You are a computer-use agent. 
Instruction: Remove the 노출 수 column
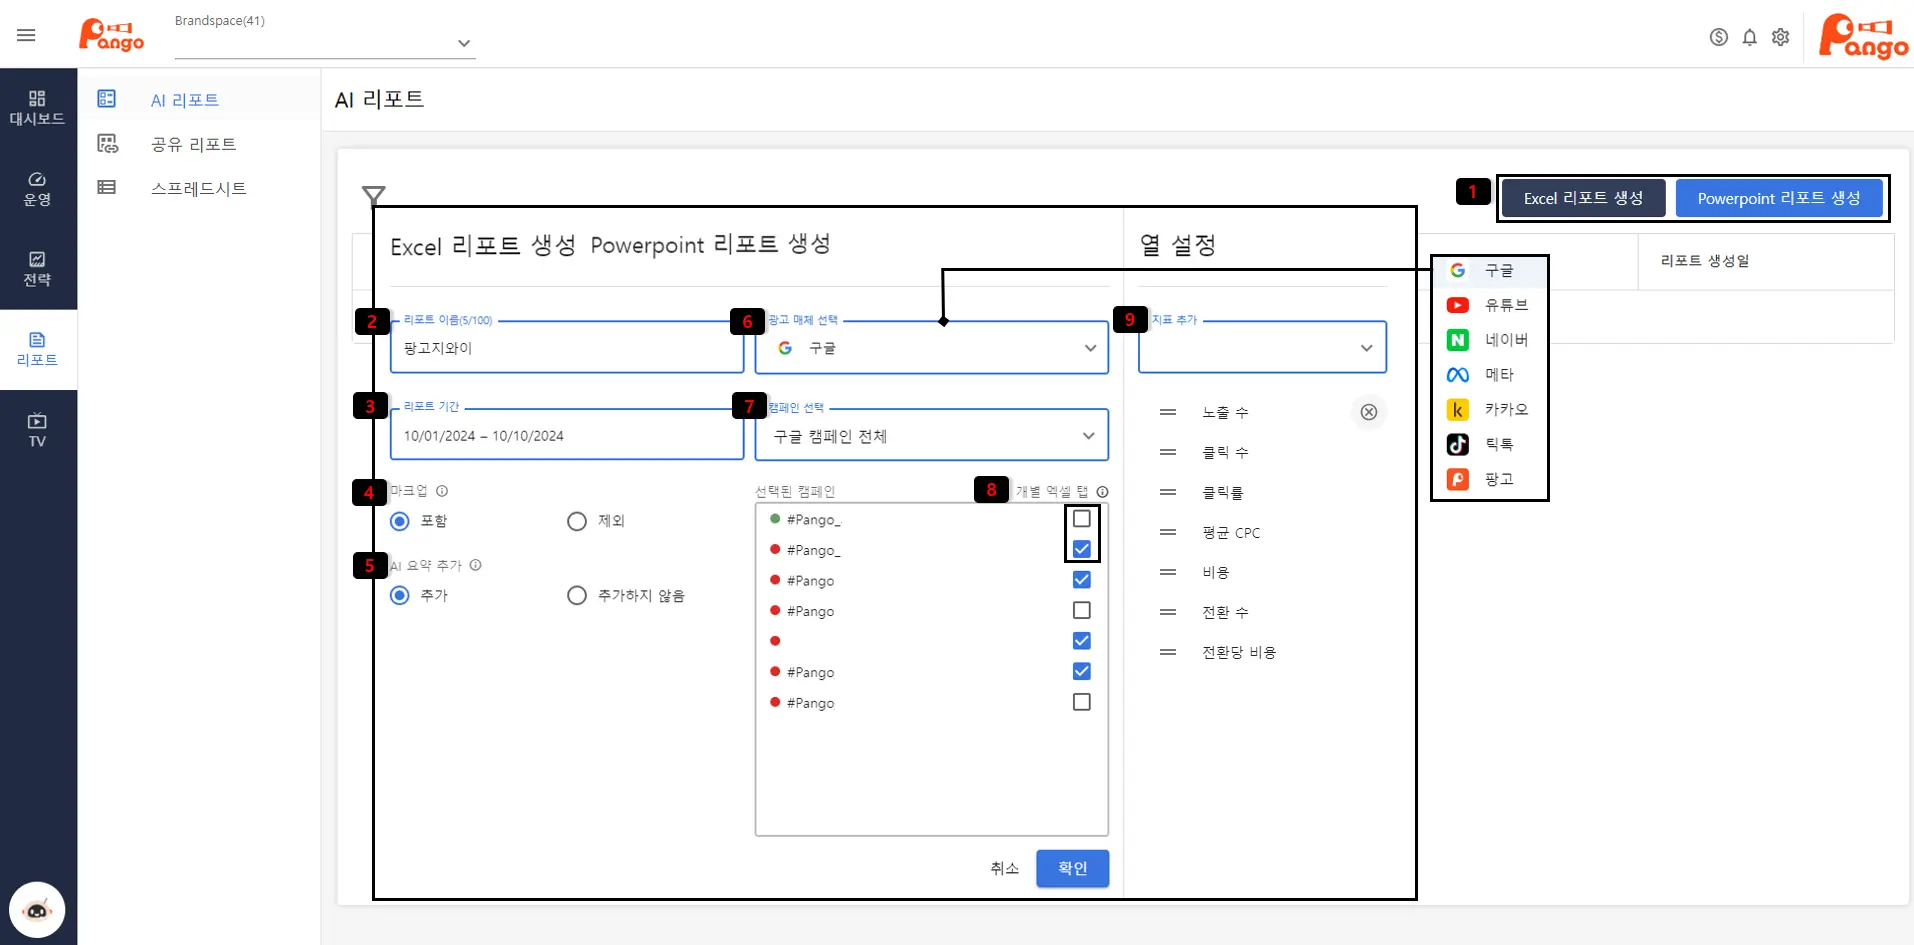(1368, 412)
